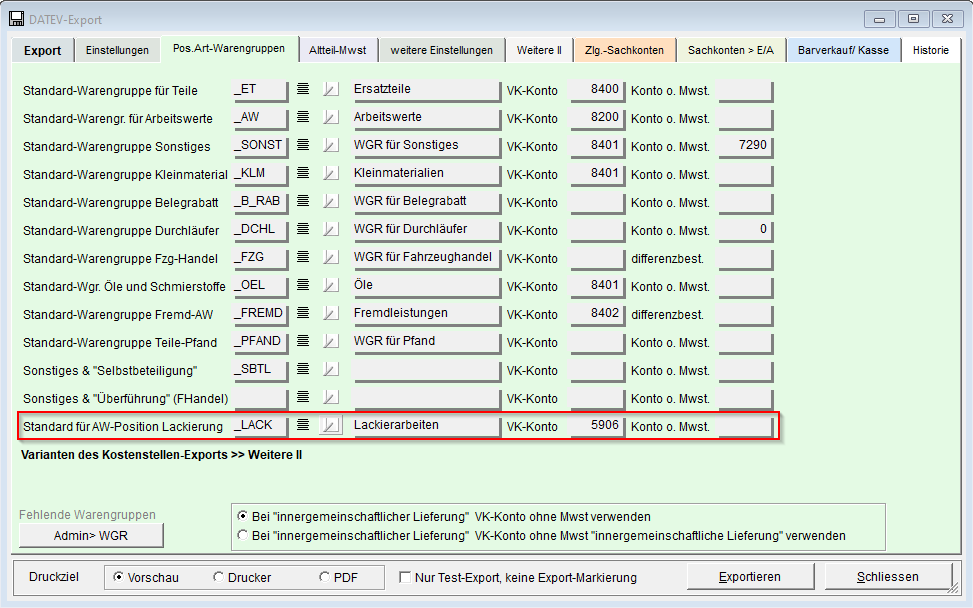This screenshot has width=973, height=608.
Task: Open list icon in Standard-Warengruppe für Teile row
Action: (303, 89)
